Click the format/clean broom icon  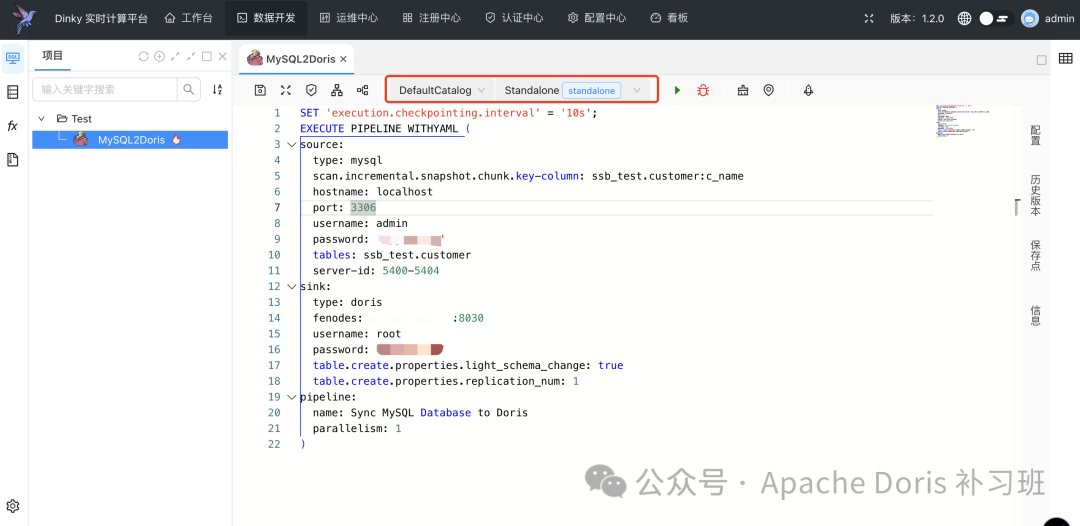(x=742, y=90)
